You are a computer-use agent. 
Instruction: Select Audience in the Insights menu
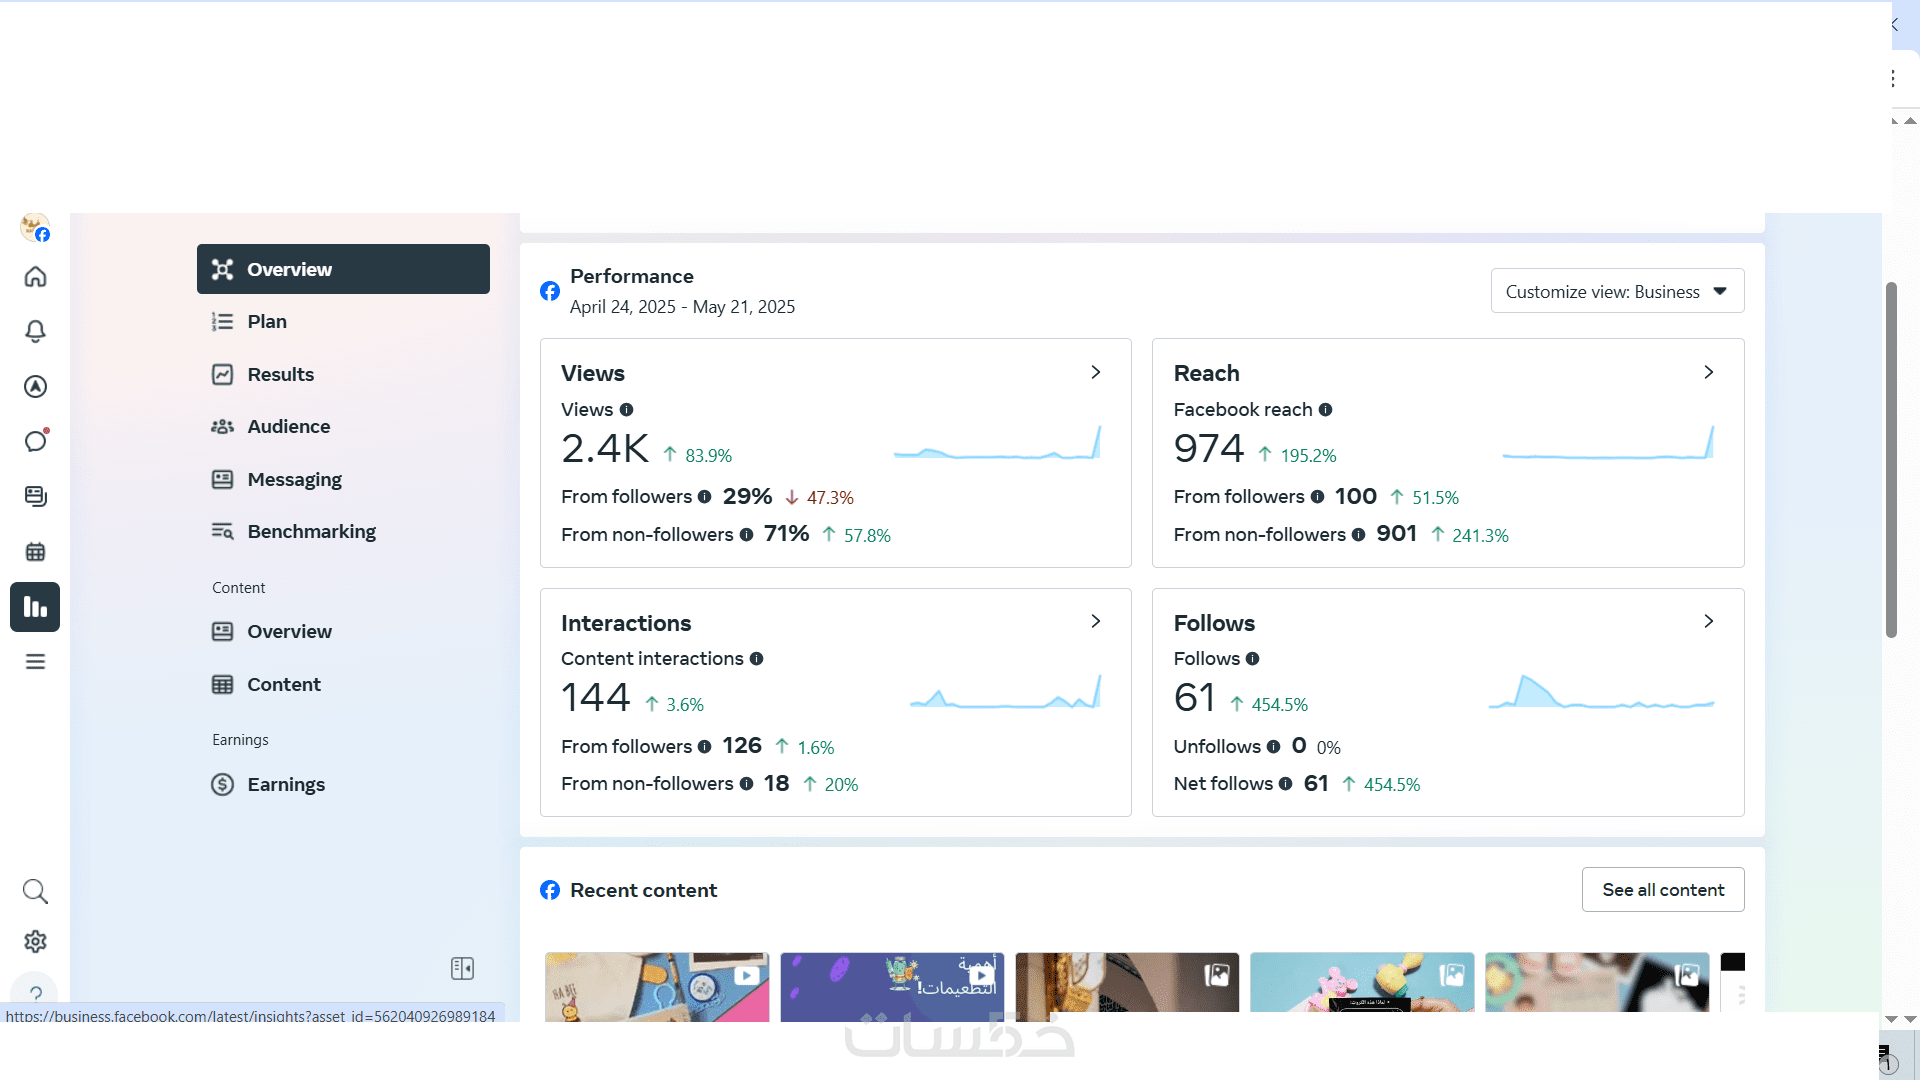(288, 426)
